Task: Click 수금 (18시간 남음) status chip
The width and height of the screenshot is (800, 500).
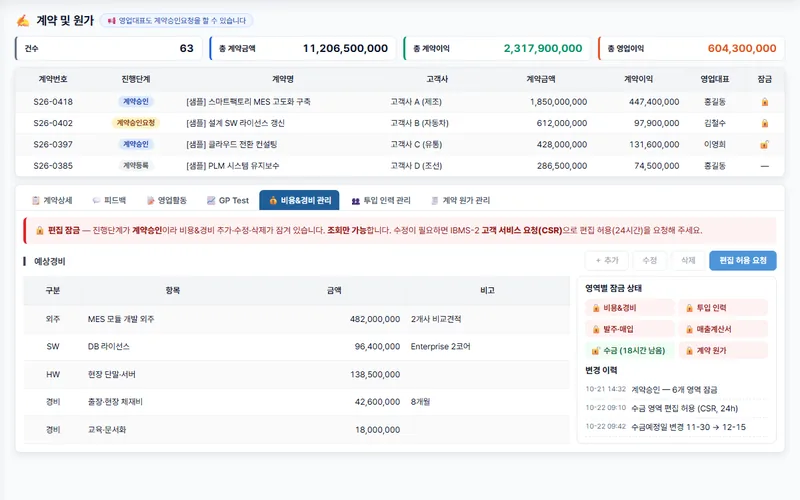Action: (x=630, y=351)
